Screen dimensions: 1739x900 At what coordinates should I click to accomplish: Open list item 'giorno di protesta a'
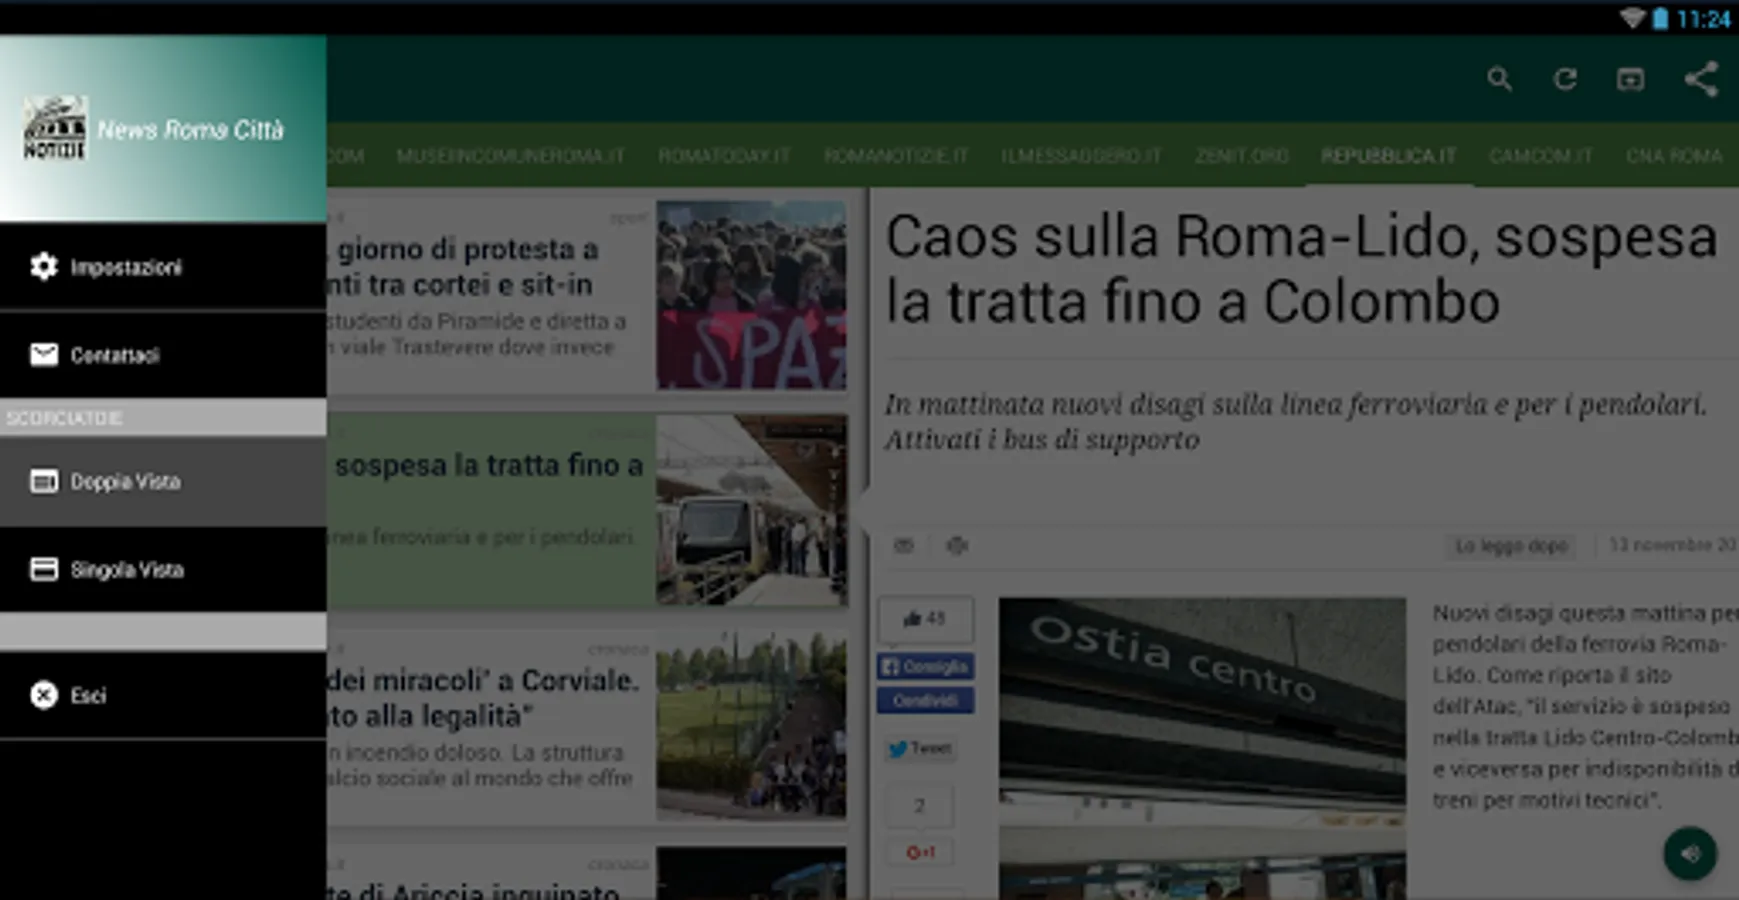coord(467,249)
